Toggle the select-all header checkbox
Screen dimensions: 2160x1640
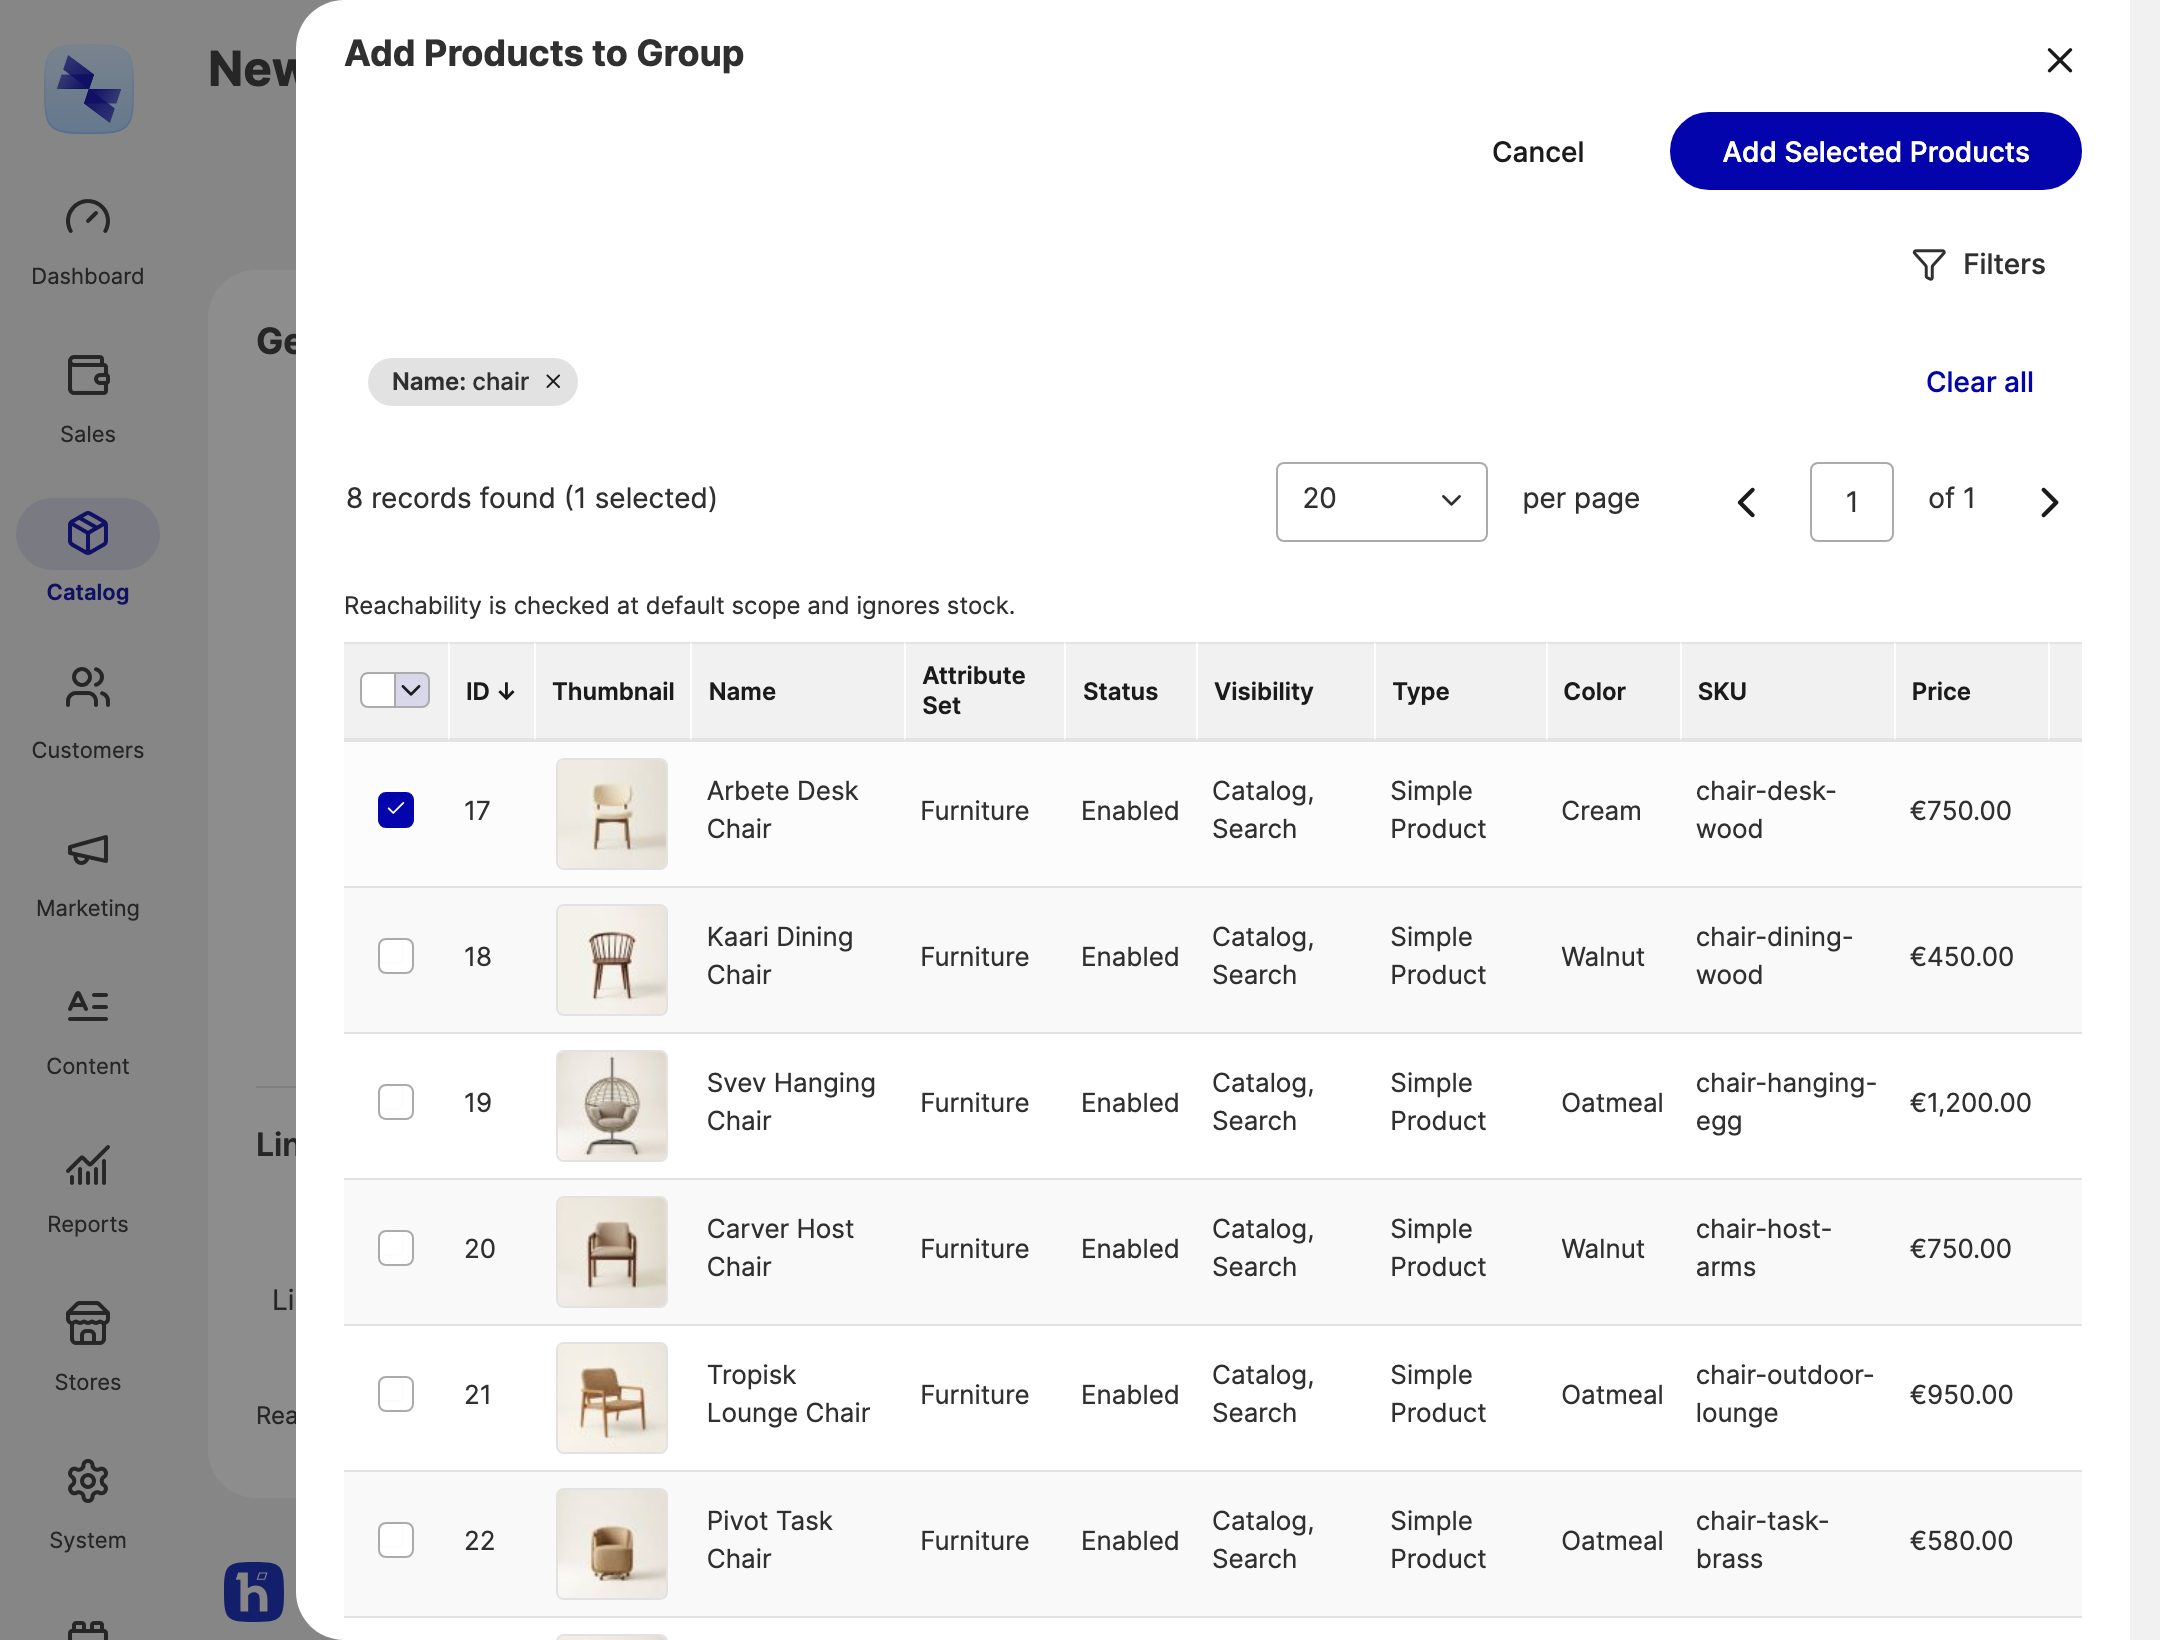coord(377,690)
